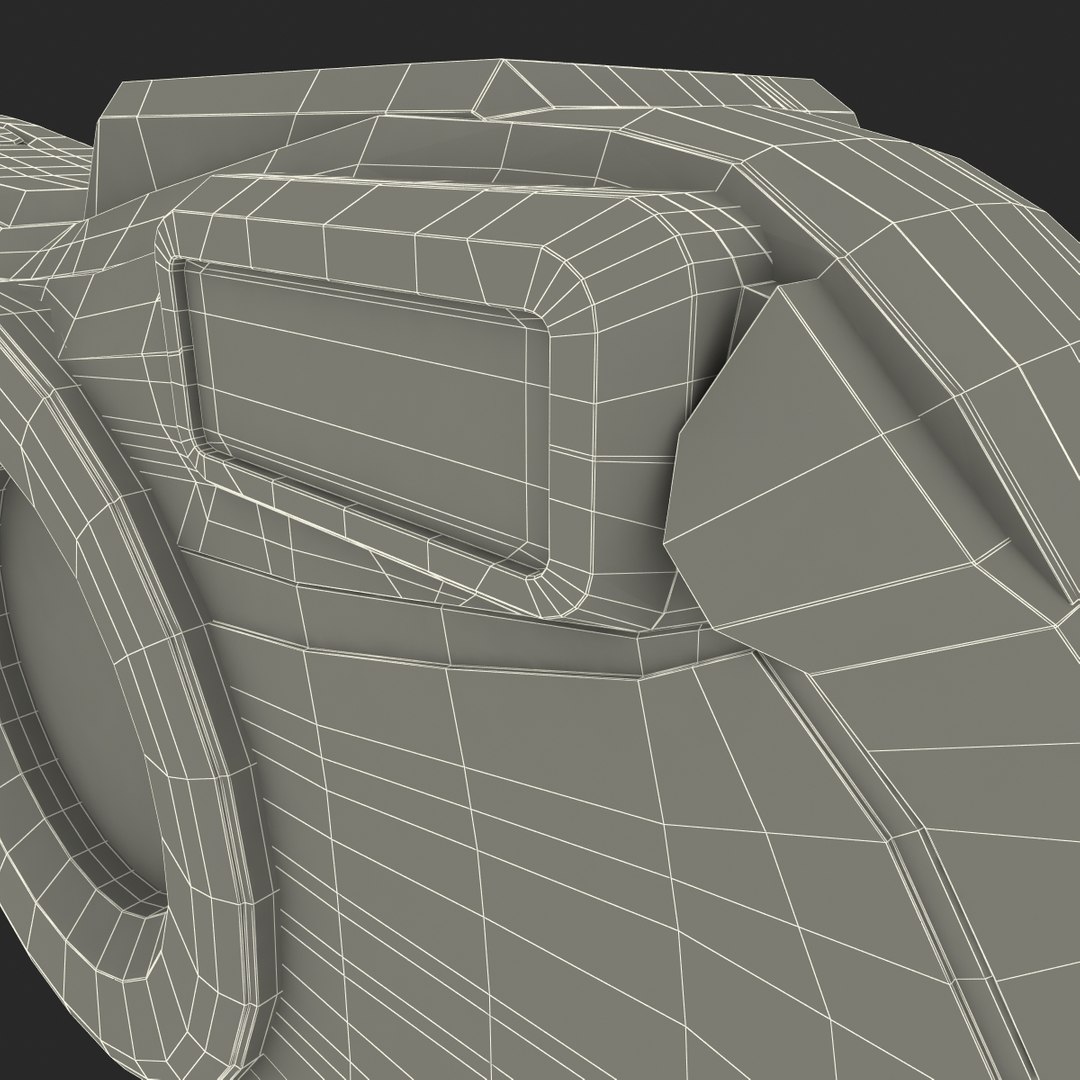The image size is (1080, 1080).
Task: Select the dense mesh object at far left edge
Action: [x=41, y=172]
